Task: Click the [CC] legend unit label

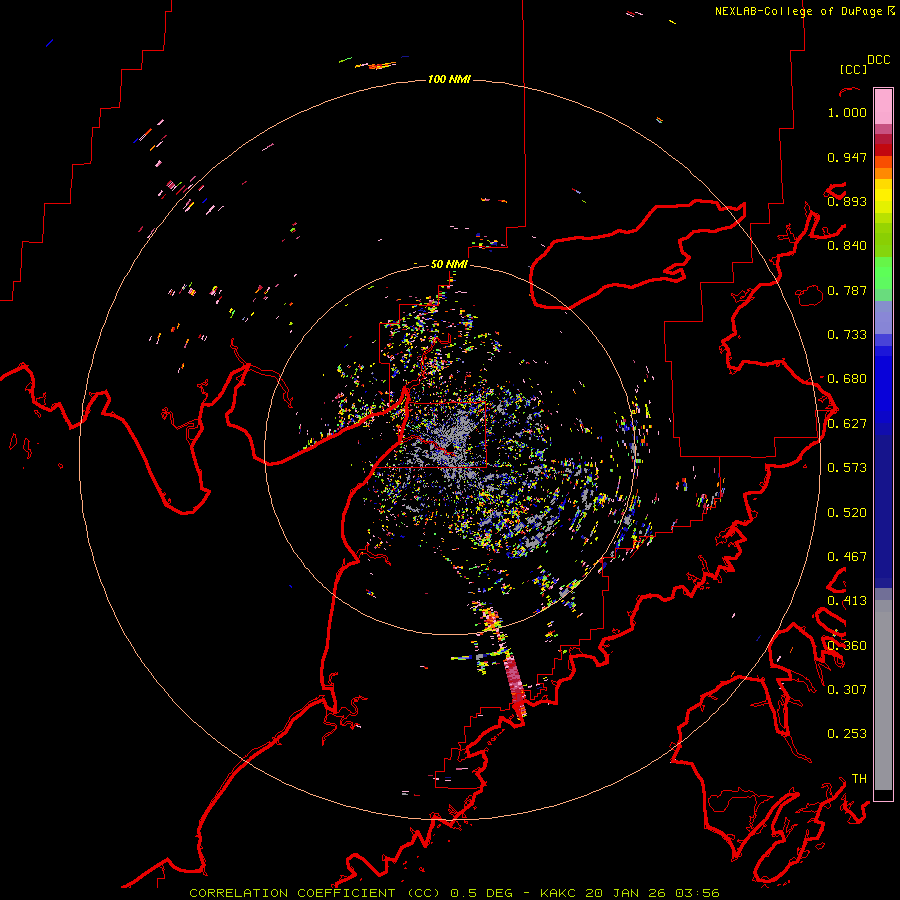Action: tap(853, 69)
